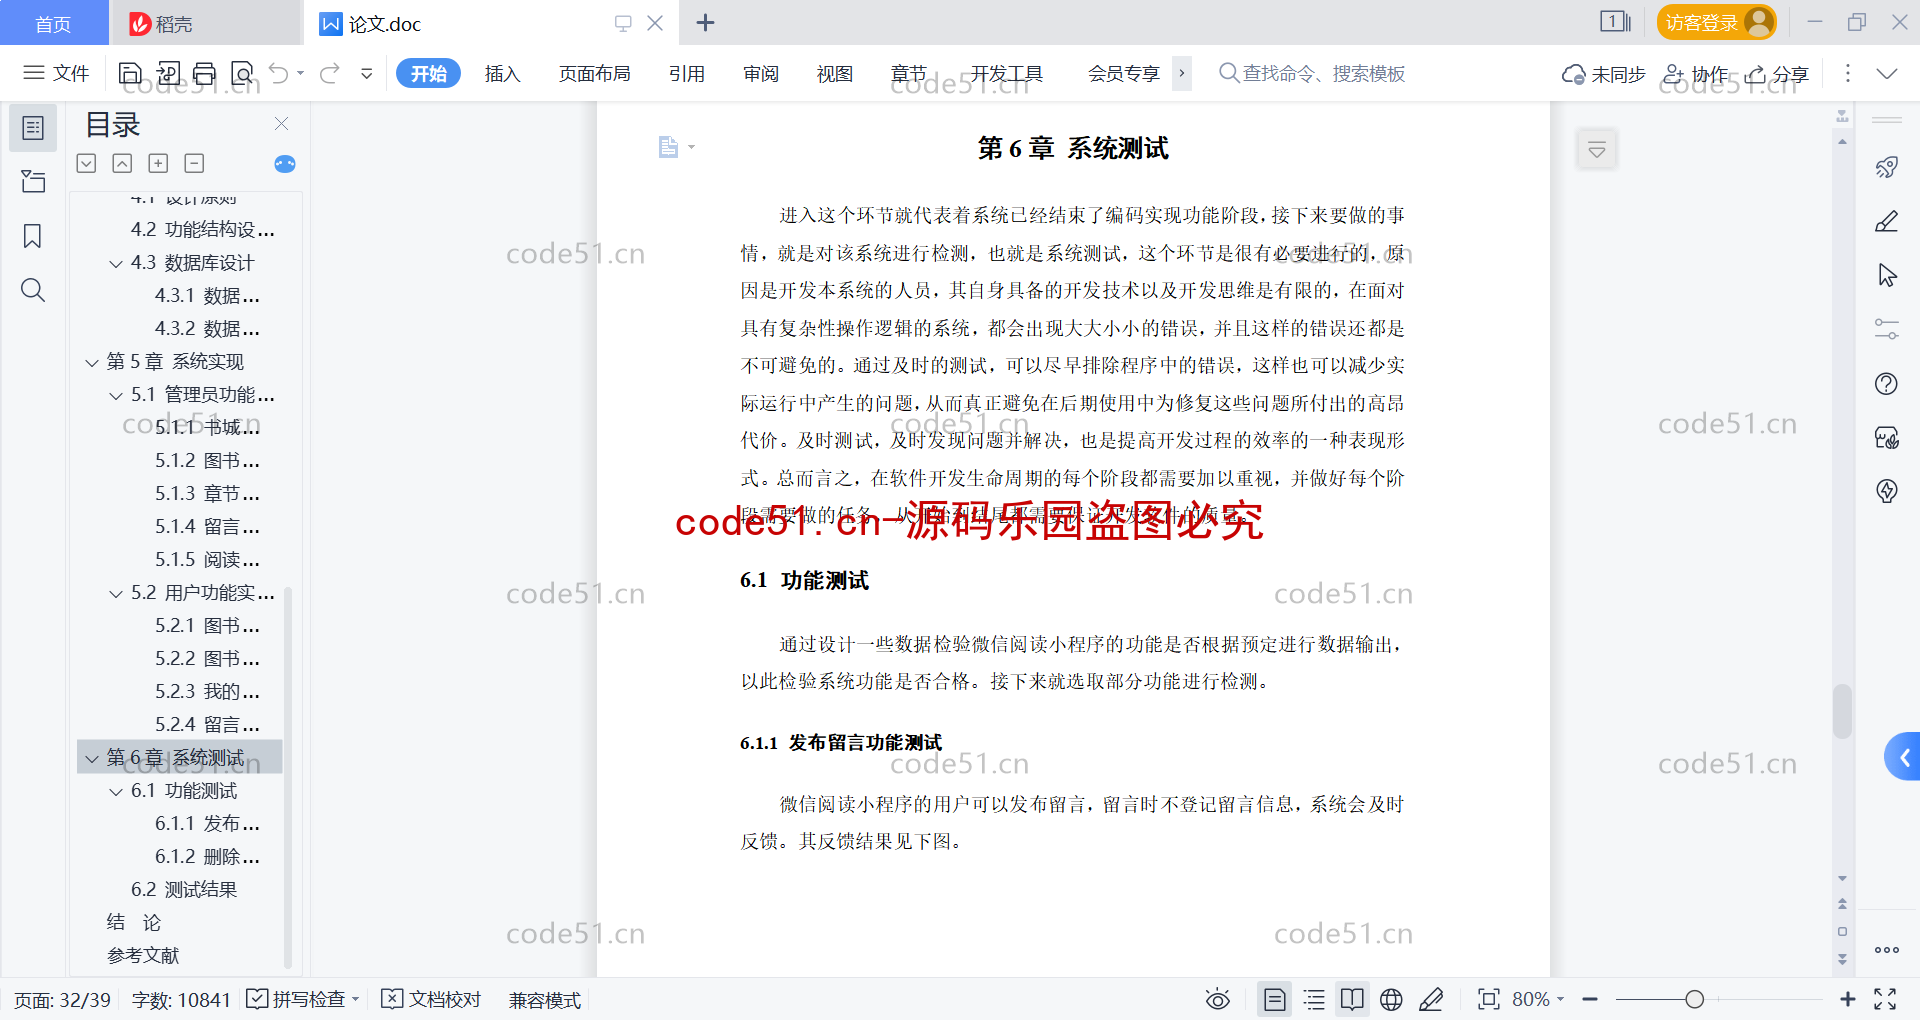The image size is (1920, 1020).
Task: Click the Print icon in toolbar
Action: (x=205, y=73)
